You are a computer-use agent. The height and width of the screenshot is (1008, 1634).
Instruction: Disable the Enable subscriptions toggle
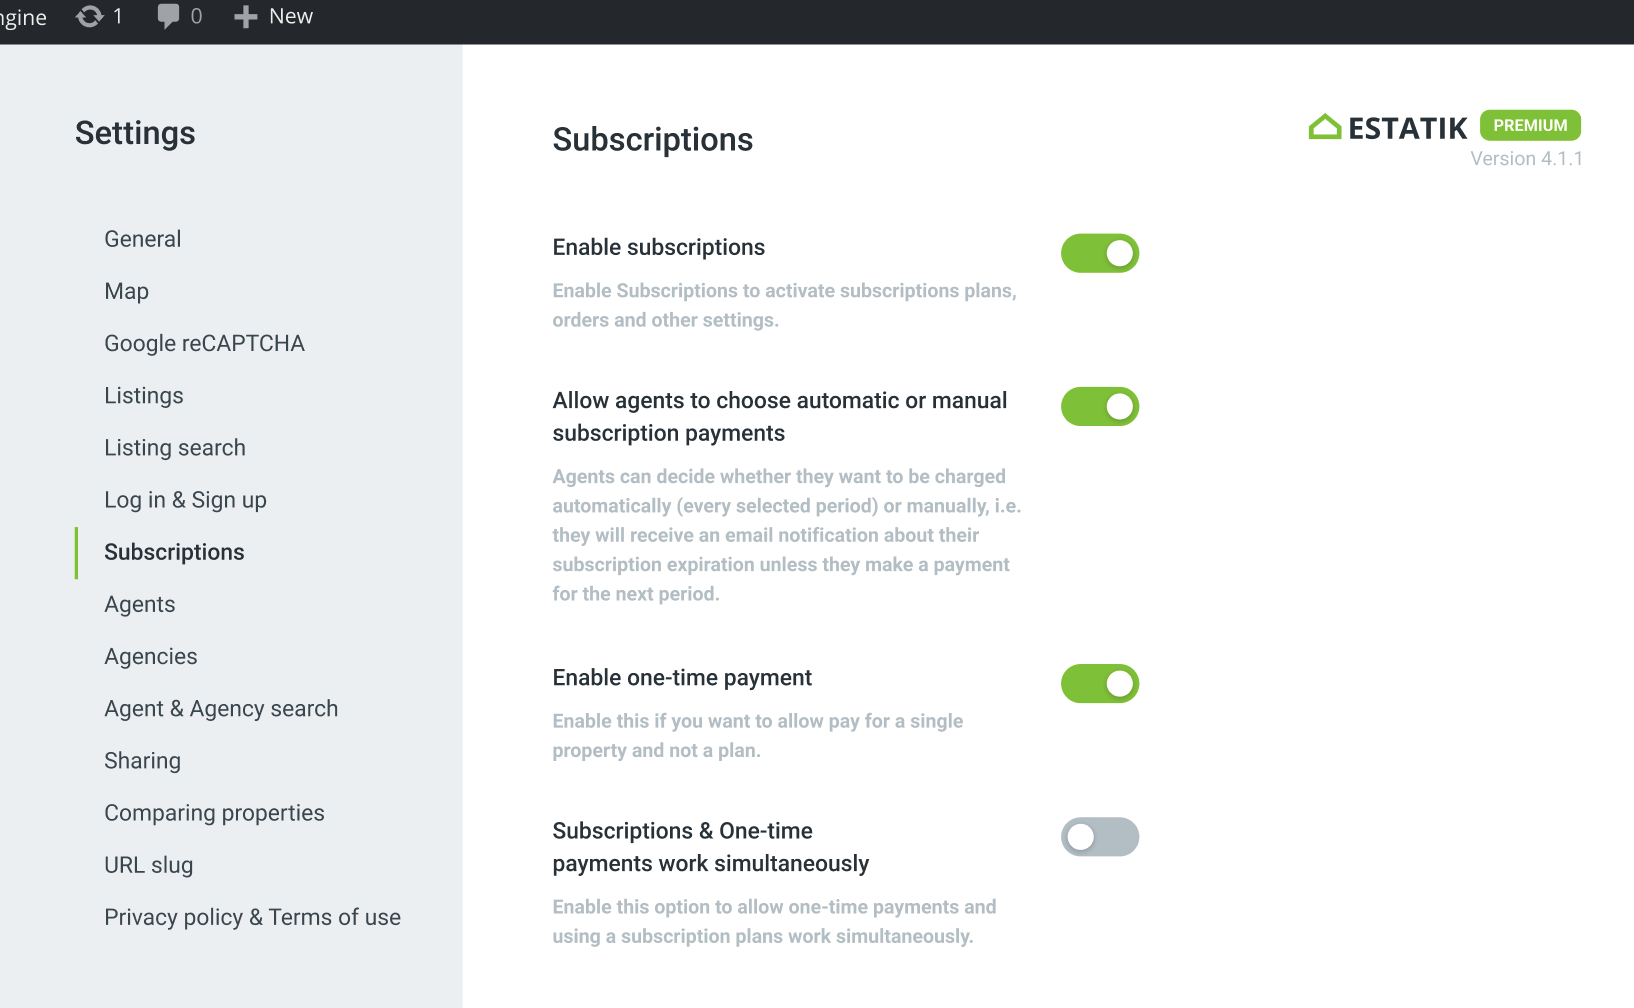coord(1099,253)
